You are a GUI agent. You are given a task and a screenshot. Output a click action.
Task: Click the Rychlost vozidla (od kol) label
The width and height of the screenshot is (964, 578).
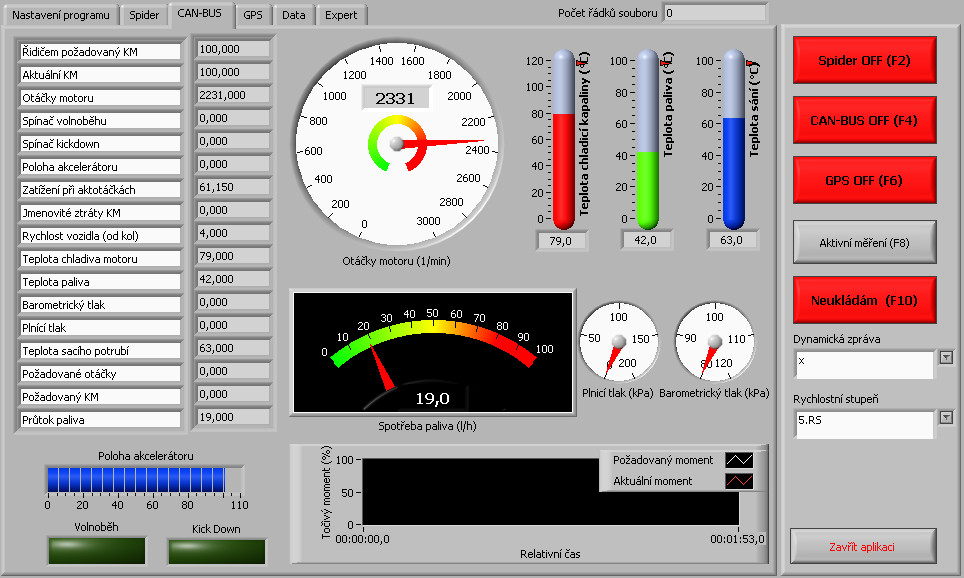pos(100,236)
